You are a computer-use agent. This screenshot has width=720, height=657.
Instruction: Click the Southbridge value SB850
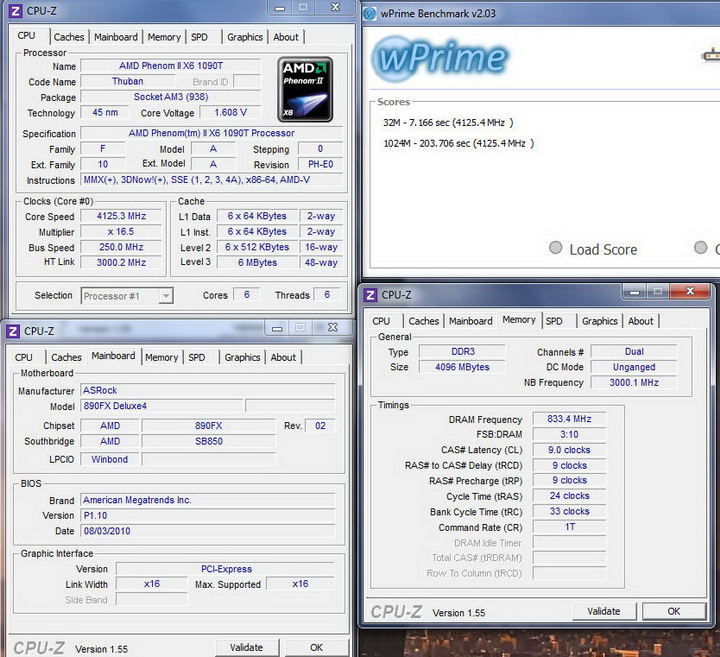coord(209,441)
